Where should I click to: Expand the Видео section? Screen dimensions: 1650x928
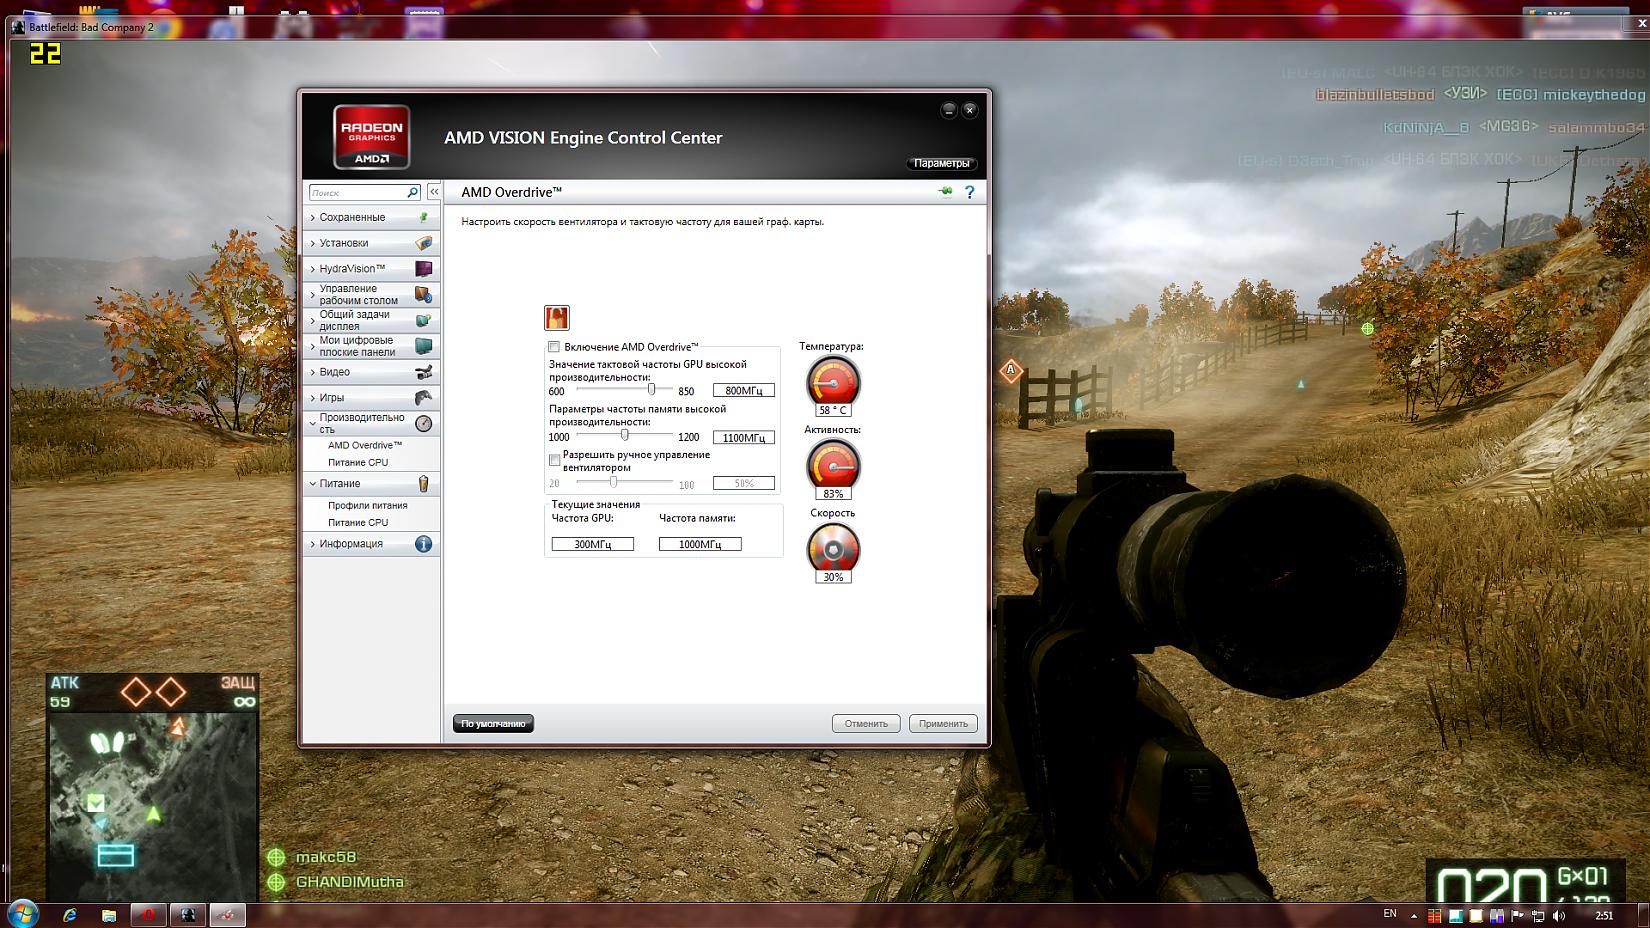click(x=313, y=372)
